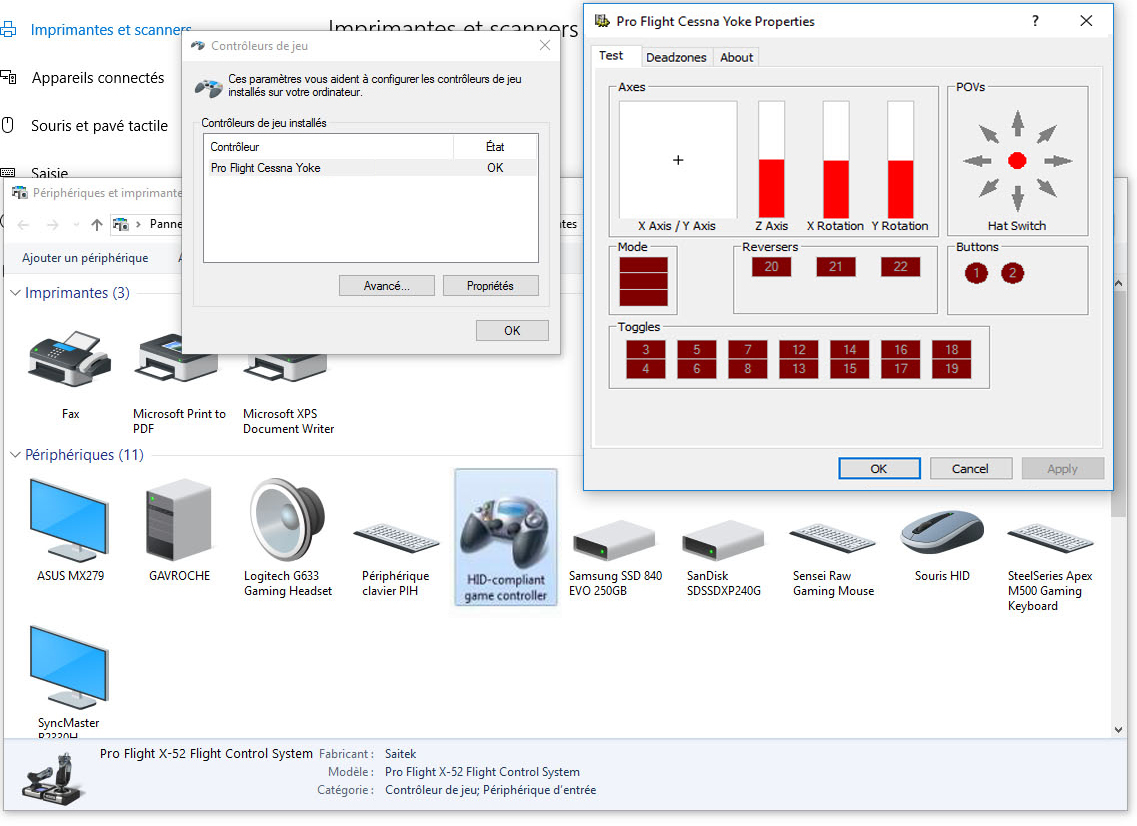The width and height of the screenshot is (1137, 826).
Task: Click the Avancé... button
Action: click(x=386, y=286)
